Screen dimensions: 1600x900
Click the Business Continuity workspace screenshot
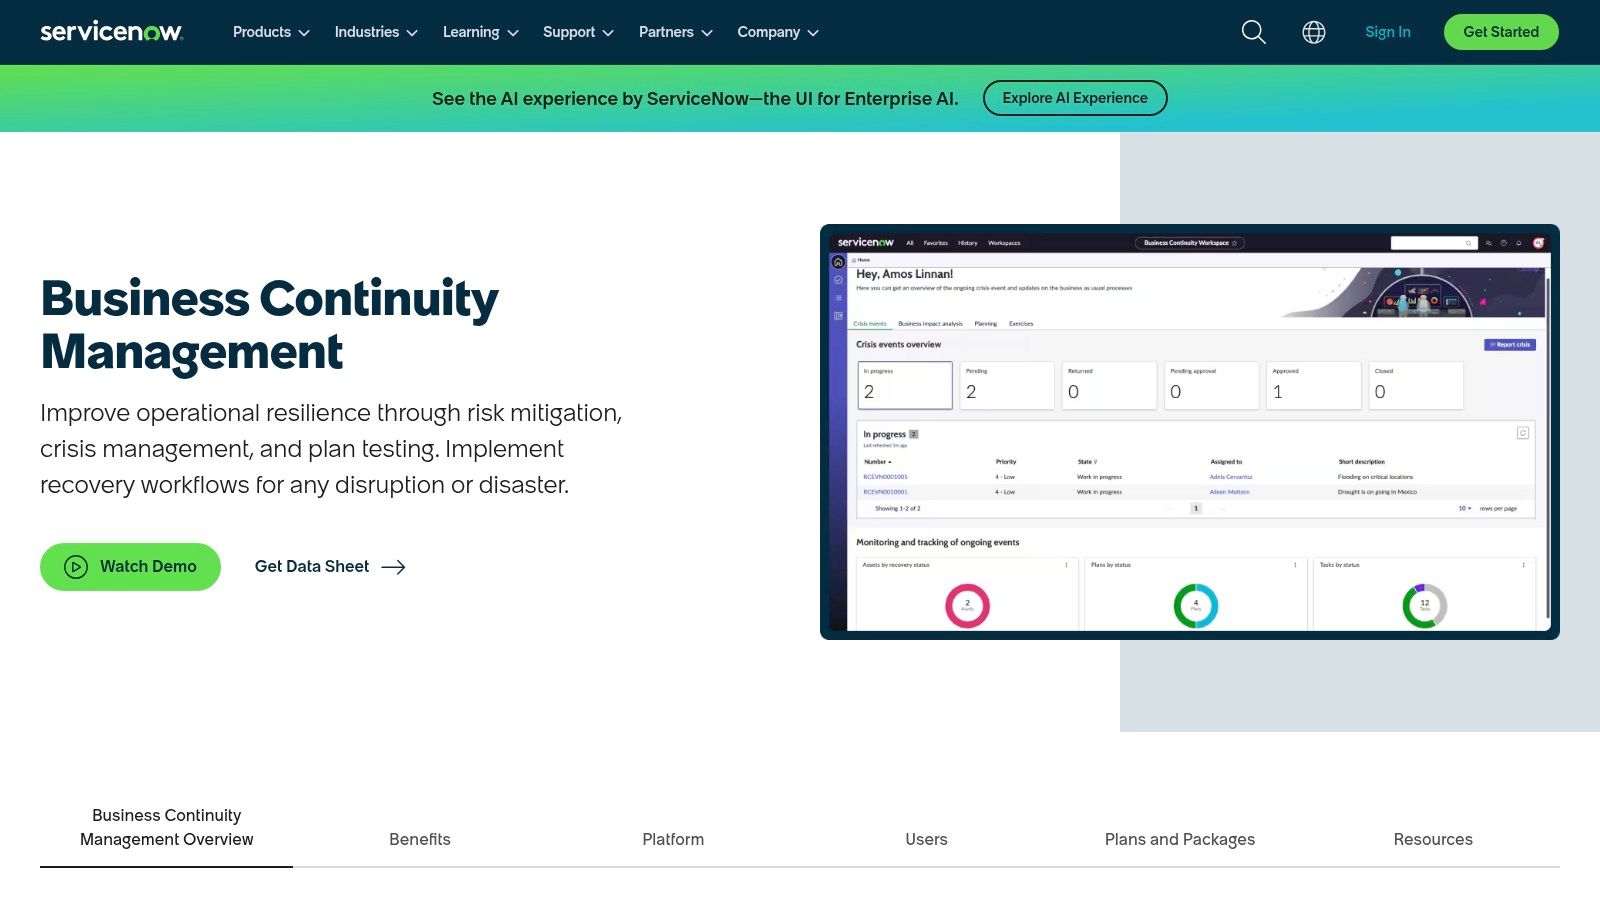(x=1189, y=432)
